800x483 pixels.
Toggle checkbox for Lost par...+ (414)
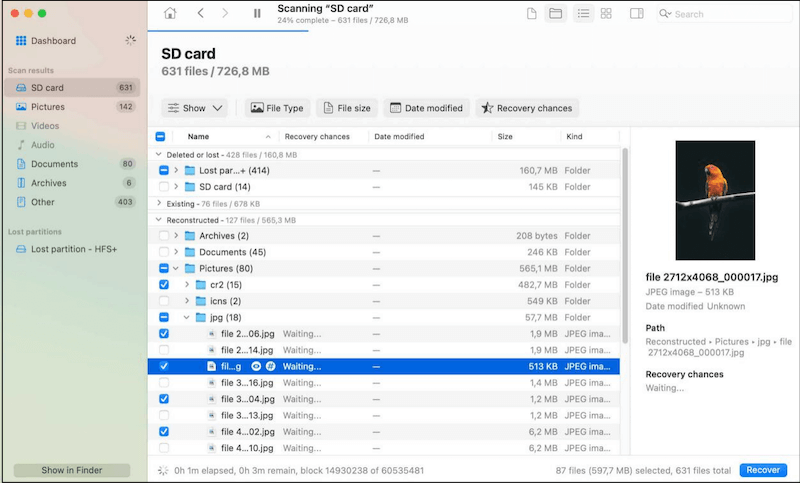point(164,170)
